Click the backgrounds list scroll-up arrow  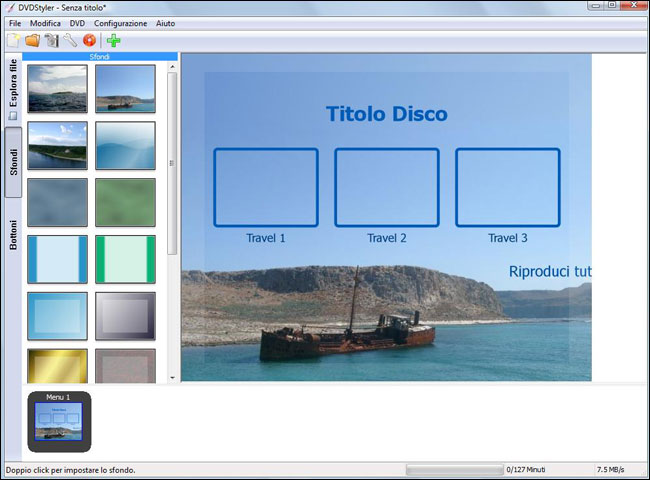[172, 67]
